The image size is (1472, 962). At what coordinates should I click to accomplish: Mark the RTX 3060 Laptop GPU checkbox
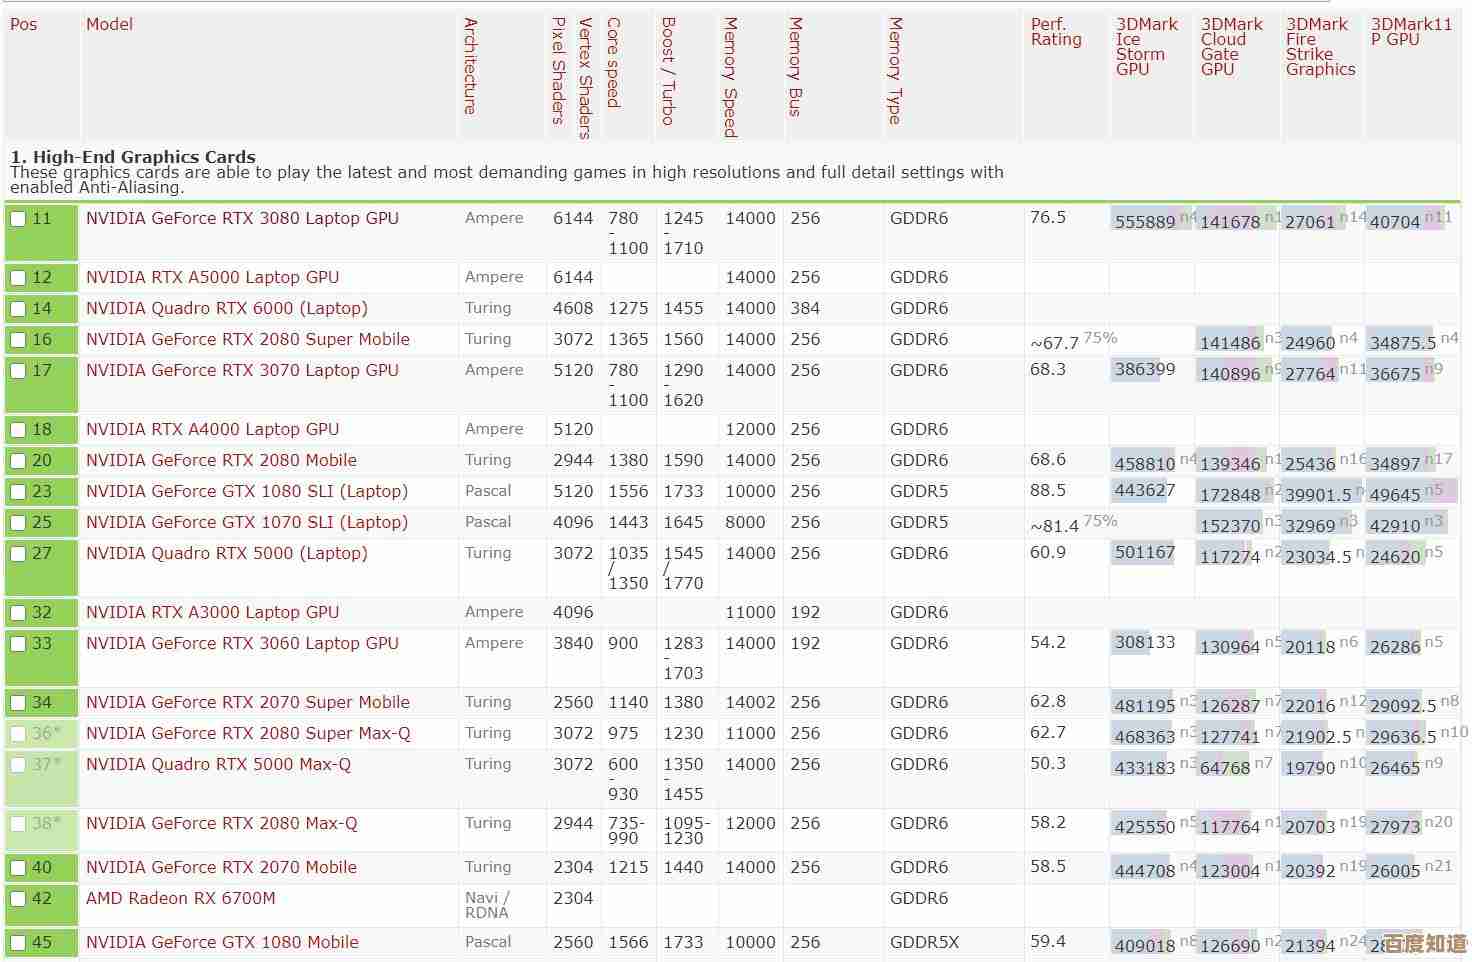[18, 644]
